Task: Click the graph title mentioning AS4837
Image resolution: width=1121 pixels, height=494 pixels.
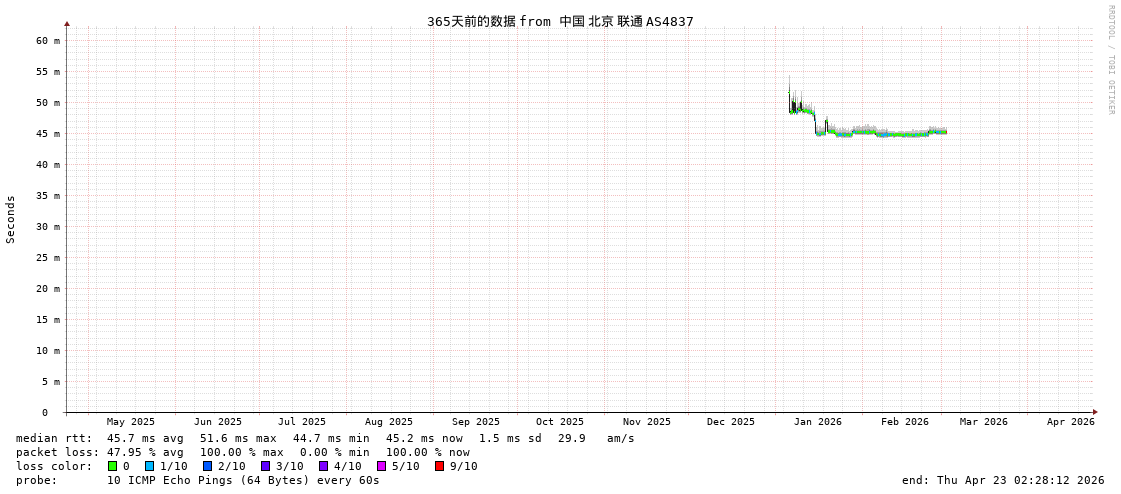Action: coord(560,21)
